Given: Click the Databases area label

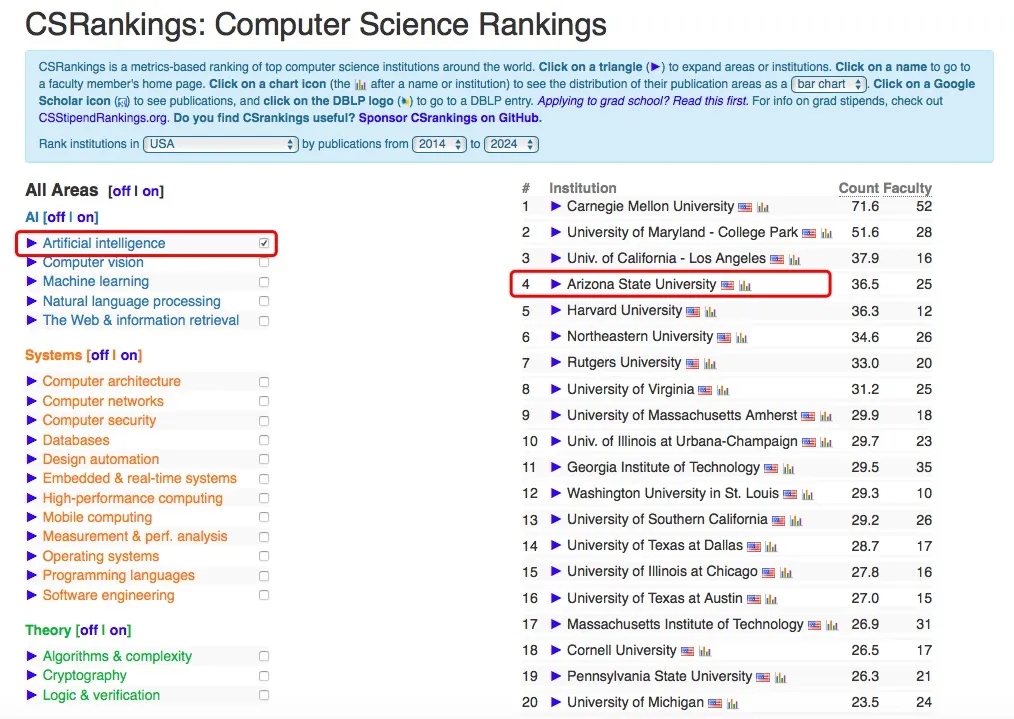Looking at the screenshot, I should click(x=76, y=440).
